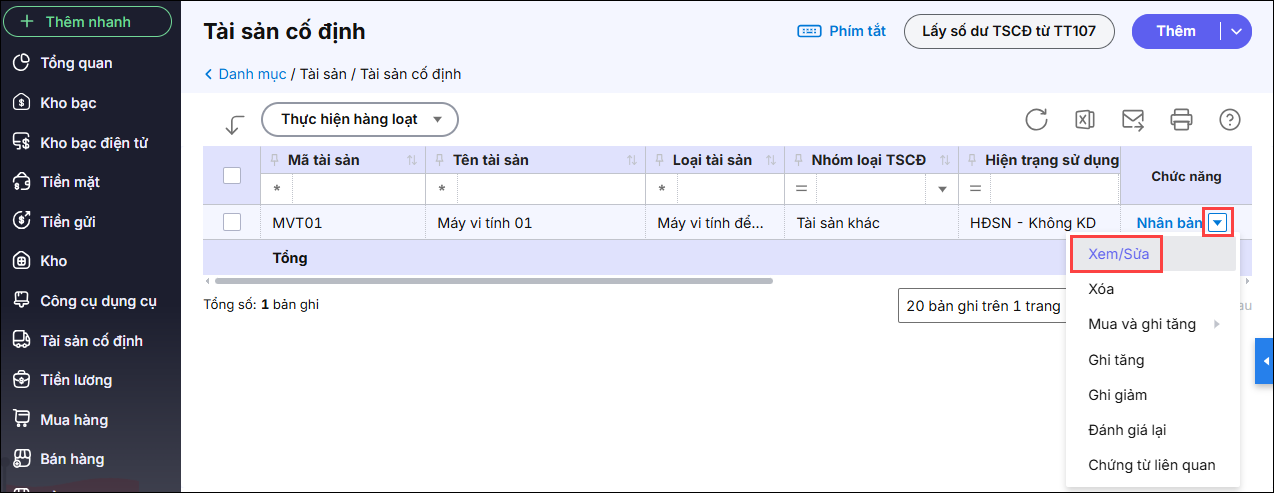Click the refresh icon in the toolbar
Image resolution: width=1274 pixels, height=493 pixels.
pyautogui.click(x=1036, y=120)
